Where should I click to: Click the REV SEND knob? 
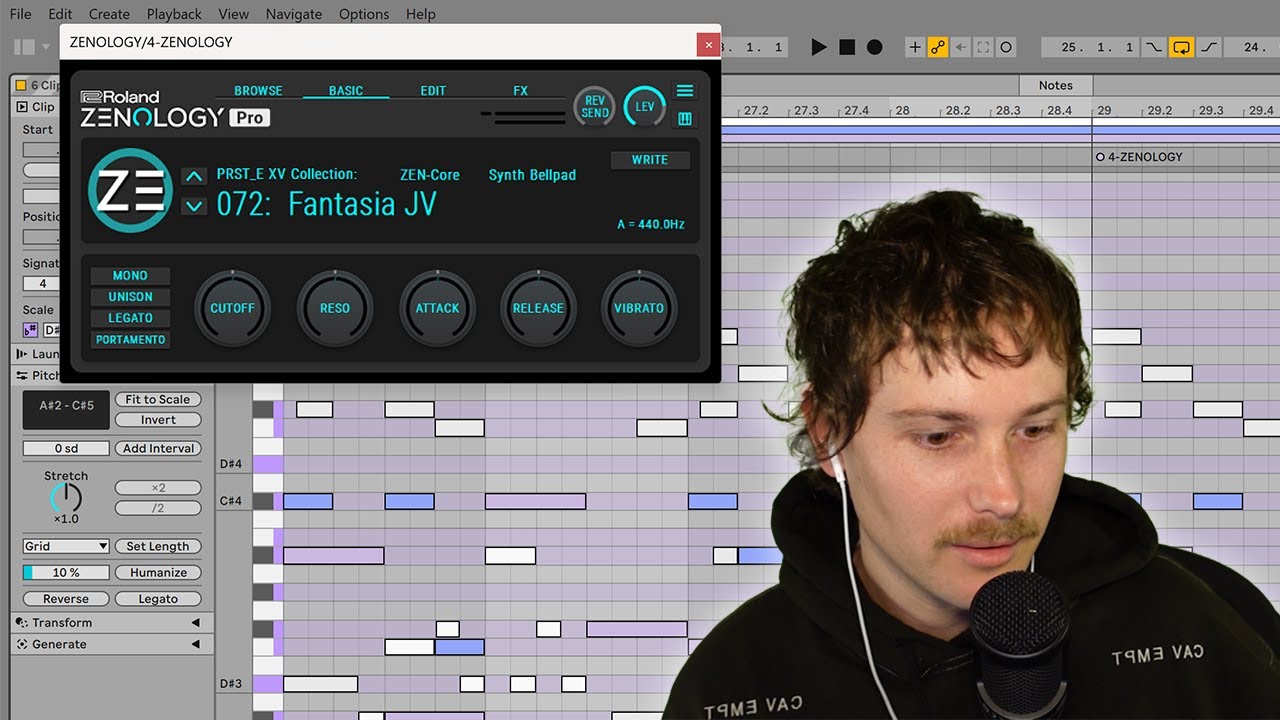(x=594, y=107)
